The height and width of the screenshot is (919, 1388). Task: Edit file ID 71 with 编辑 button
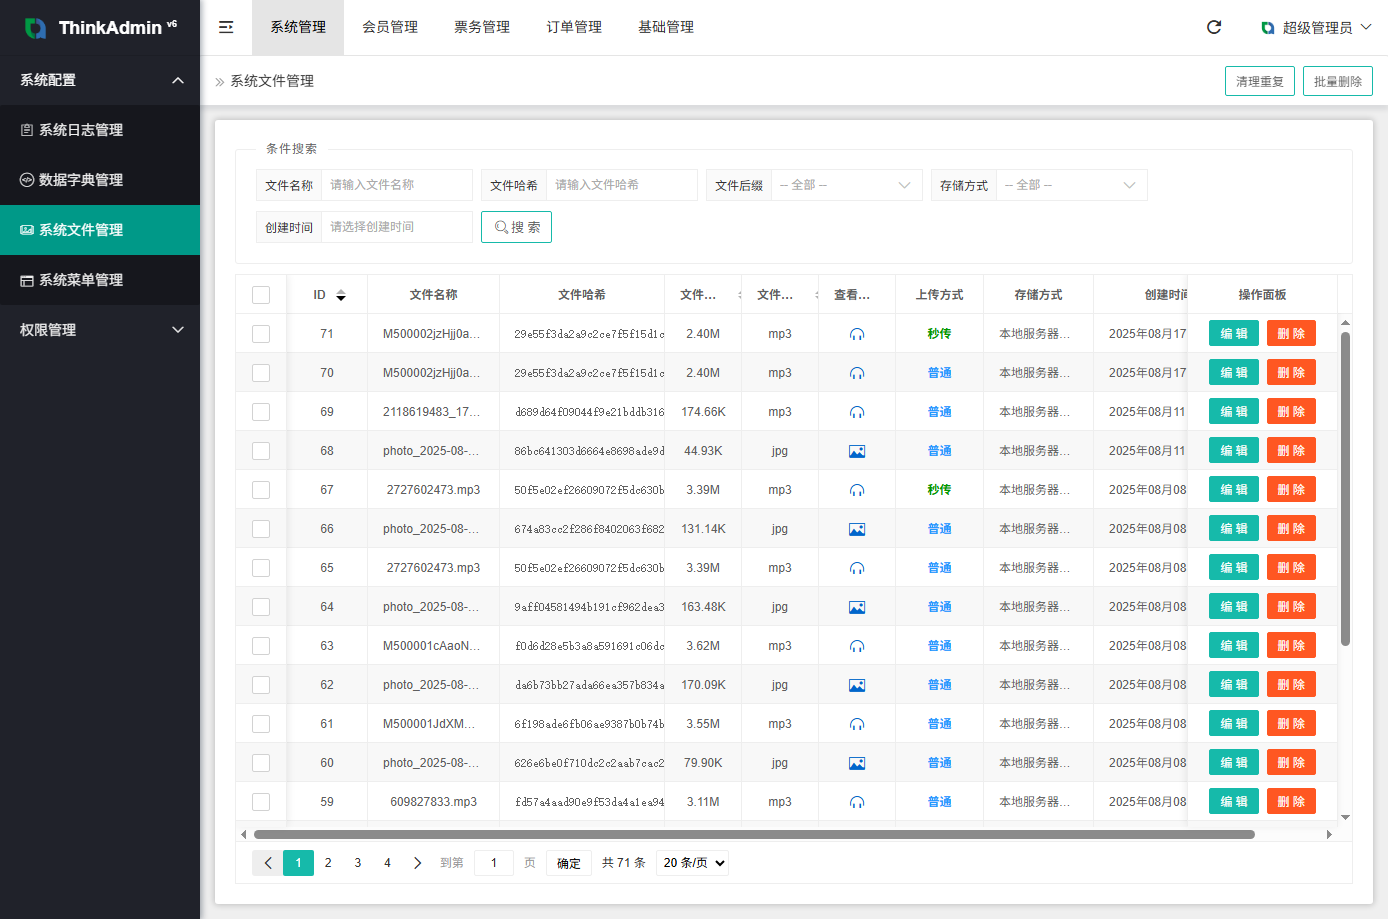(1234, 334)
